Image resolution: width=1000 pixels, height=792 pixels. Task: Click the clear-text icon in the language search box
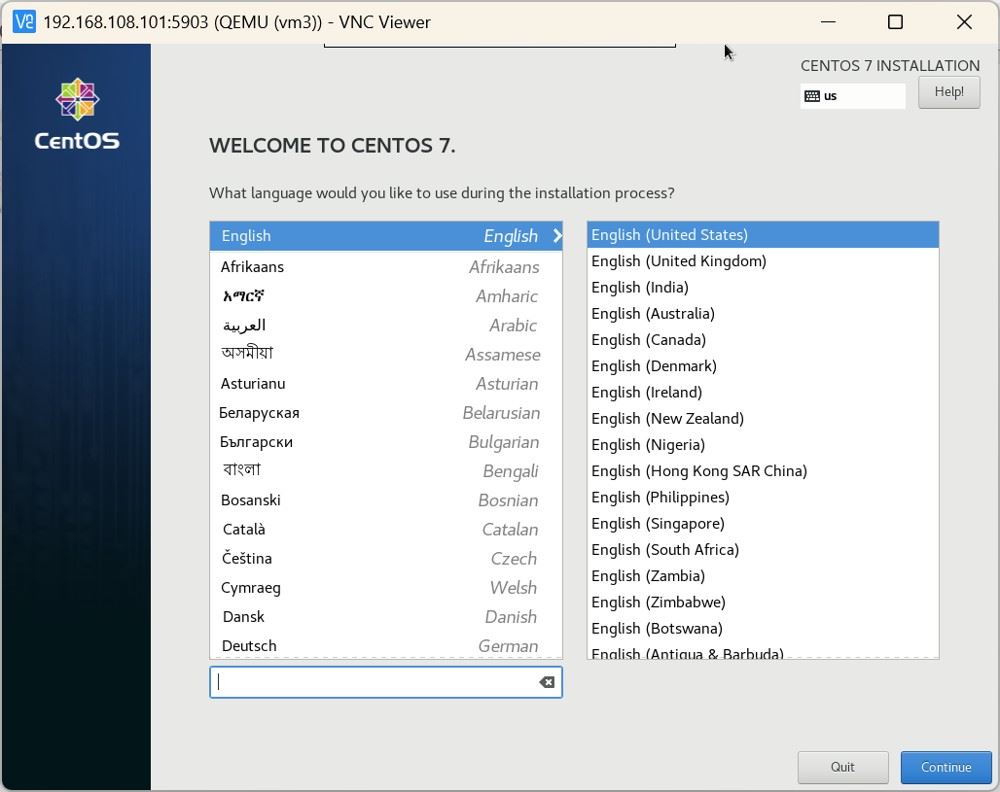(x=547, y=682)
